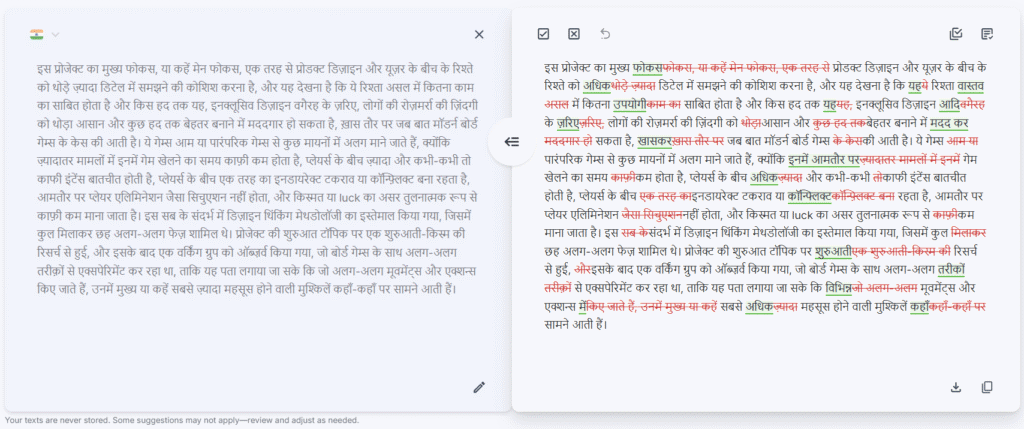This screenshot has width=1024, height=429.
Task: Copy the corrected text to clipboard
Action: (987, 387)
